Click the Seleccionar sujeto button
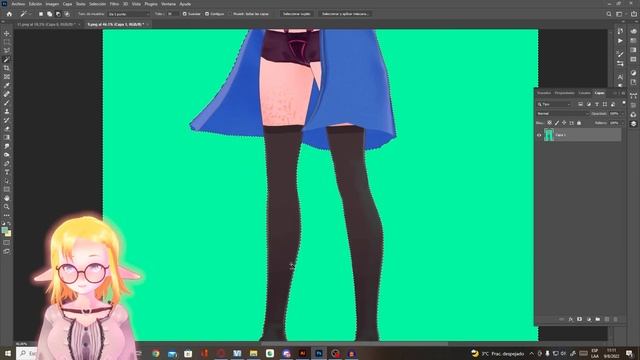 pos(297,14)
